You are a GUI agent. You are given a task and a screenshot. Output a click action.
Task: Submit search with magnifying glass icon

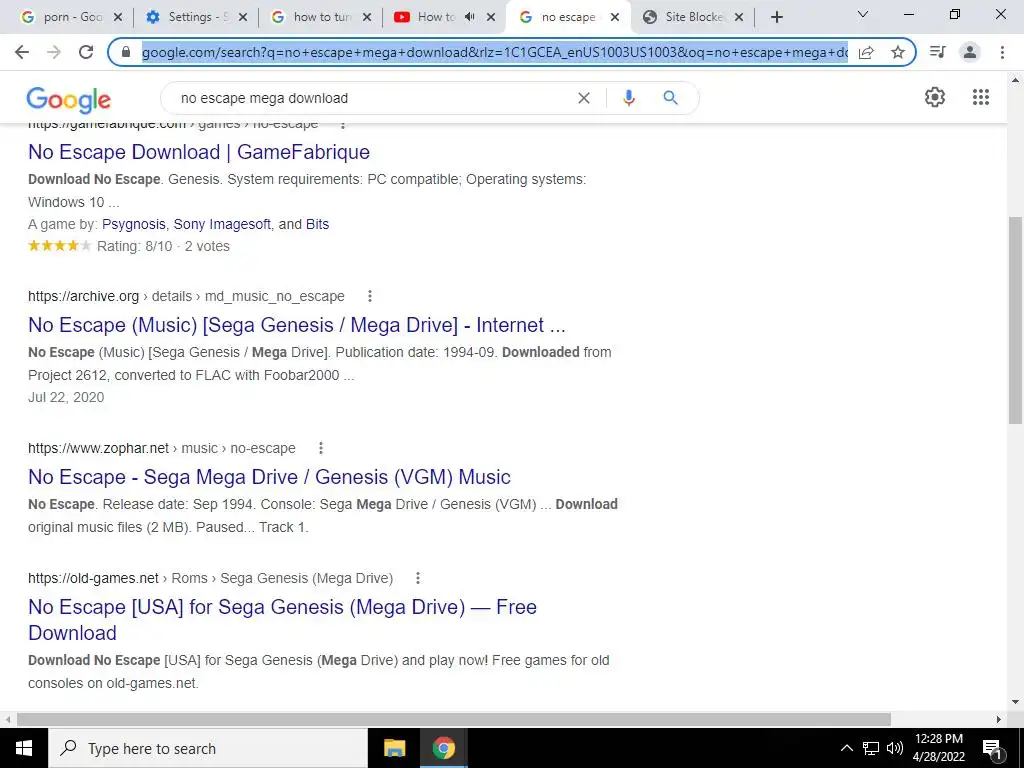tap(670, 98)
